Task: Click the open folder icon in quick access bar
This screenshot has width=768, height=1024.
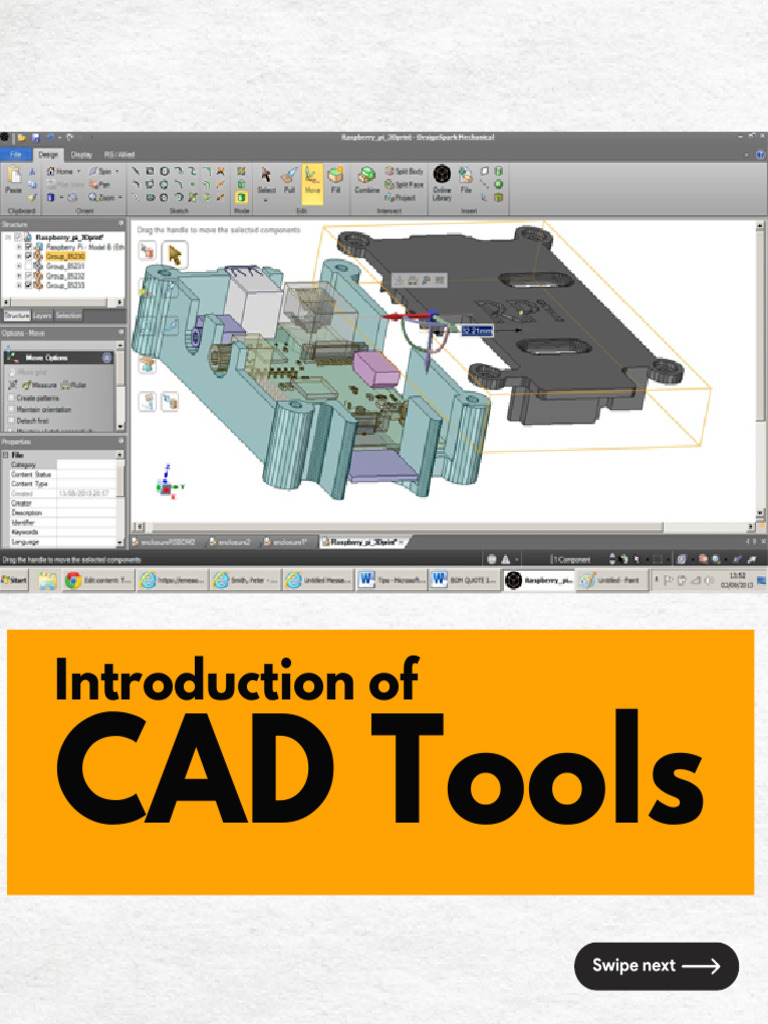Action: click(x=22, y=138)
